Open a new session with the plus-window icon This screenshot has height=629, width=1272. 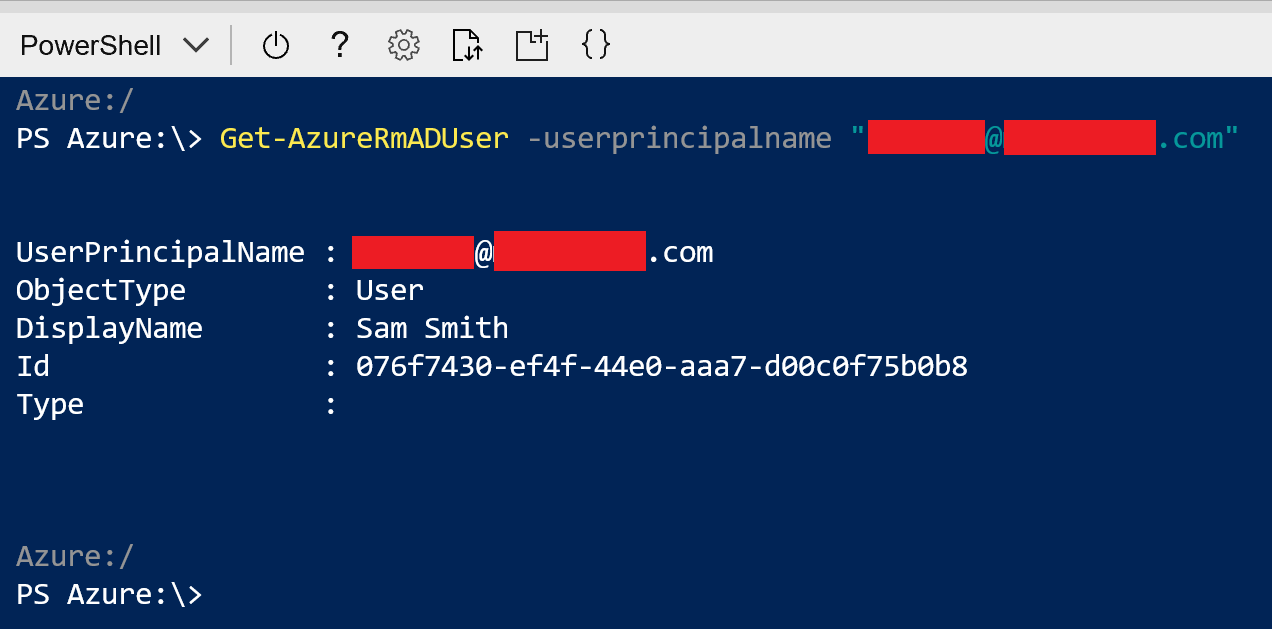click(x=532, y=45)
